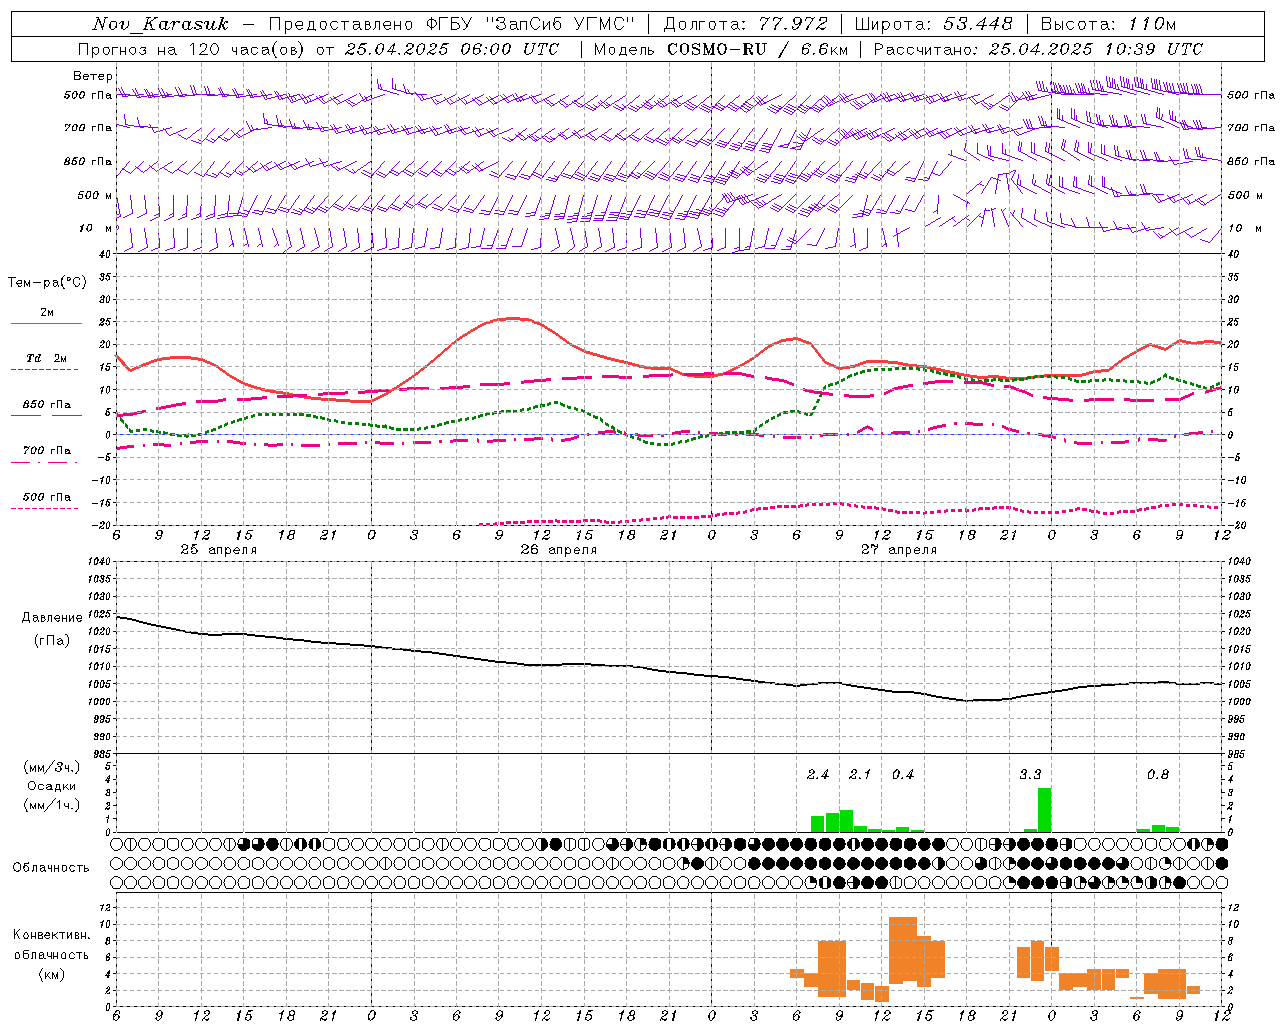This screenshot has width=1280, height=1024.
Task: Click the precipitation total "2.4"
Action: pyautogui.click(x=818, y=774)
